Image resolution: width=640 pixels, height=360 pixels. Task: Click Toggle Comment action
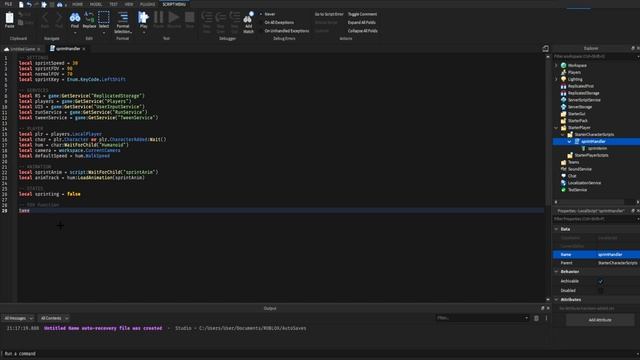(362, 14)
